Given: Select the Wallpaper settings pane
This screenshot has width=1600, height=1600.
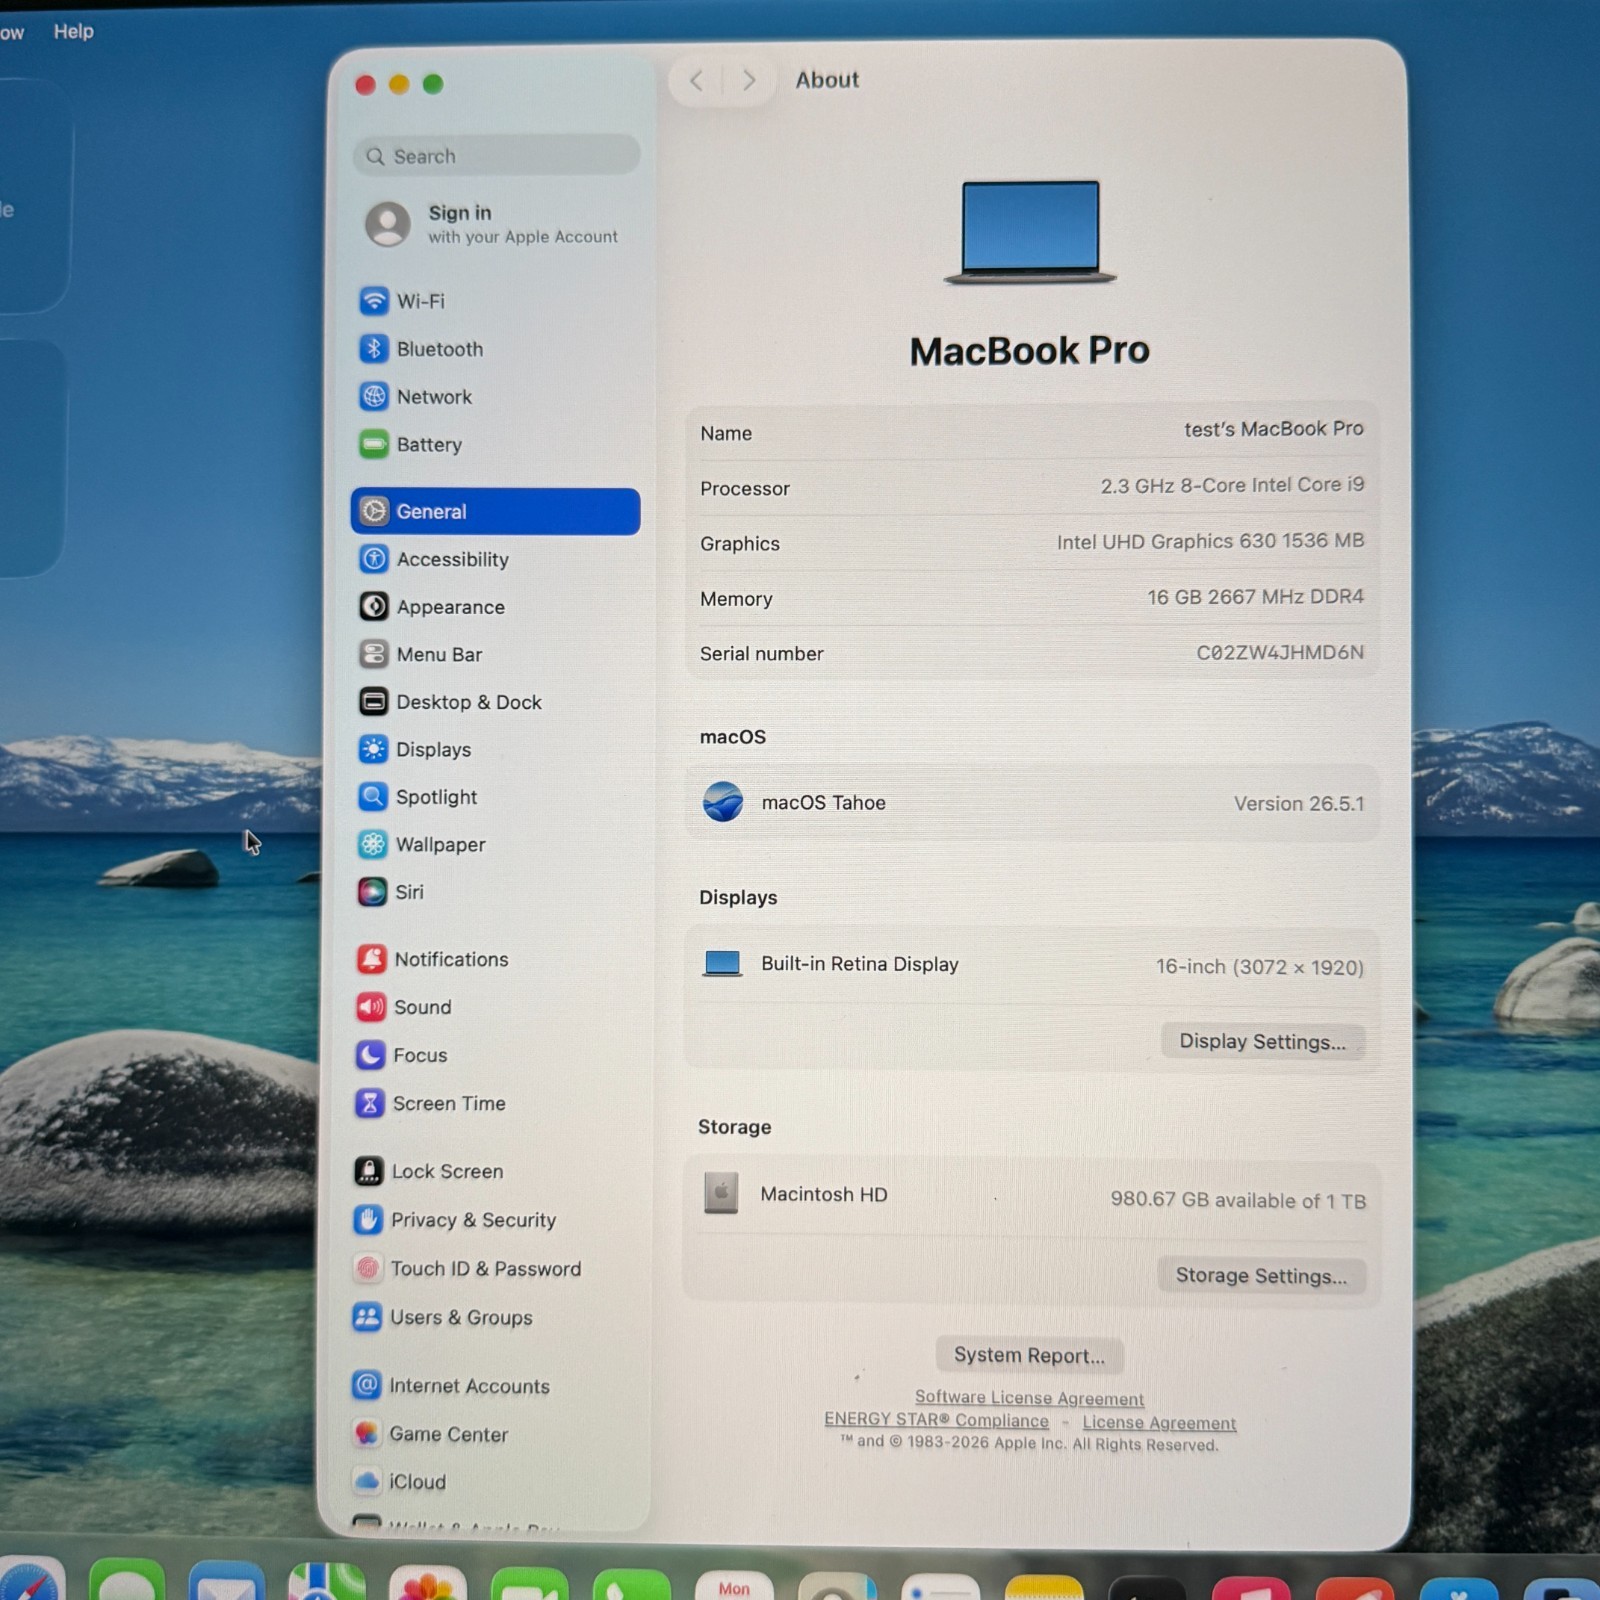Looking at the screenshot, I should (496, 845).
